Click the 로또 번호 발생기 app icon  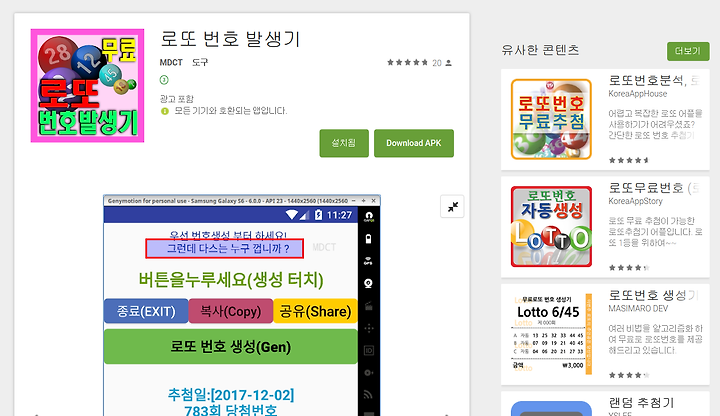[x=87, y=85]
